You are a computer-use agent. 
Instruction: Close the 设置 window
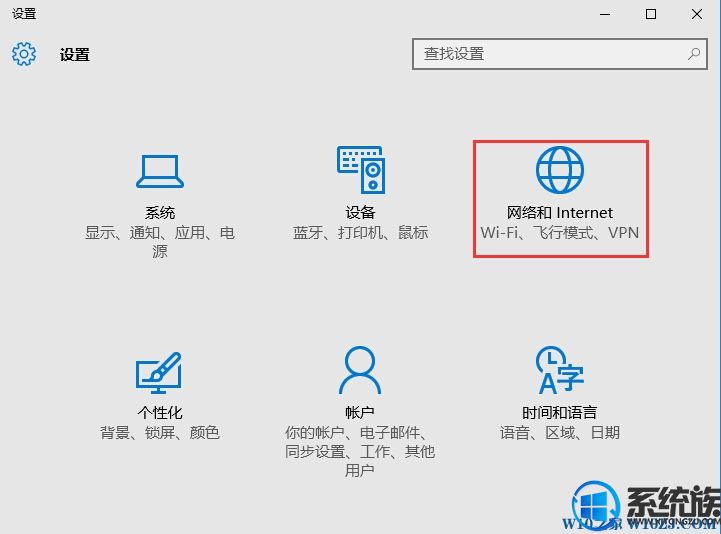tap(697, 14)
